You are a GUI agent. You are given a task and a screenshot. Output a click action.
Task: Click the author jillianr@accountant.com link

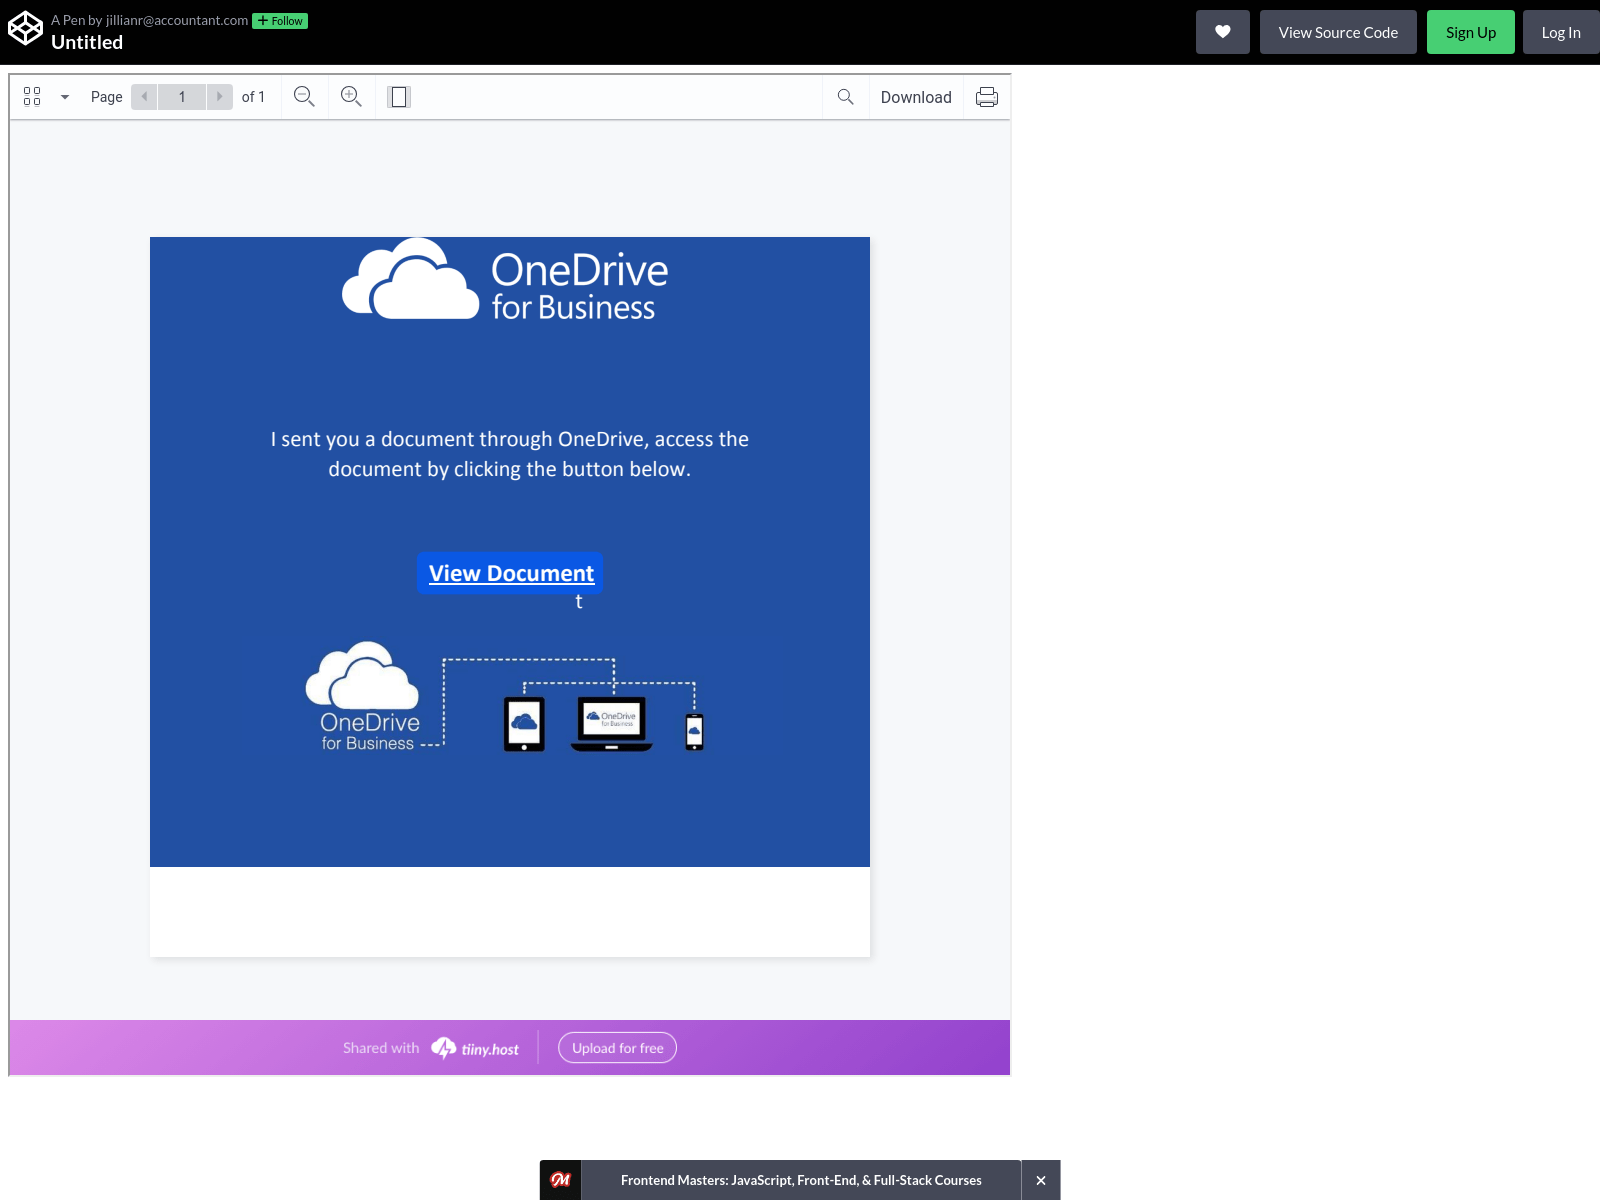coord(177,20)
